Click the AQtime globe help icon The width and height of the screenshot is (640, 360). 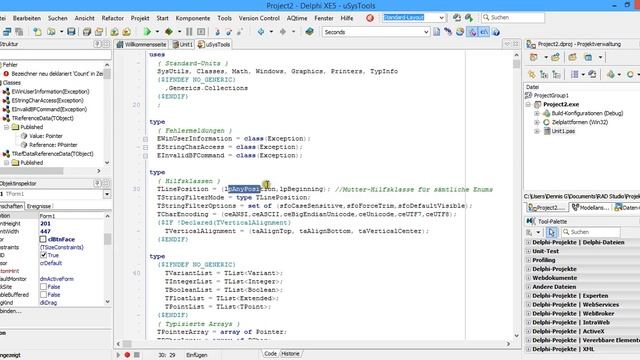click(496, 32)
